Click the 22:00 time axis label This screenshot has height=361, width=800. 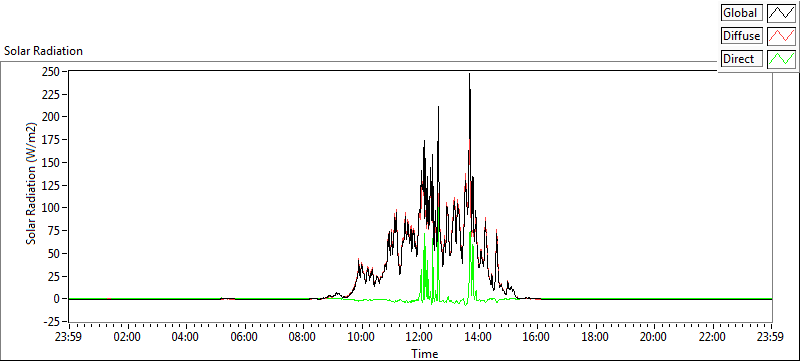(x=713, y=337)
